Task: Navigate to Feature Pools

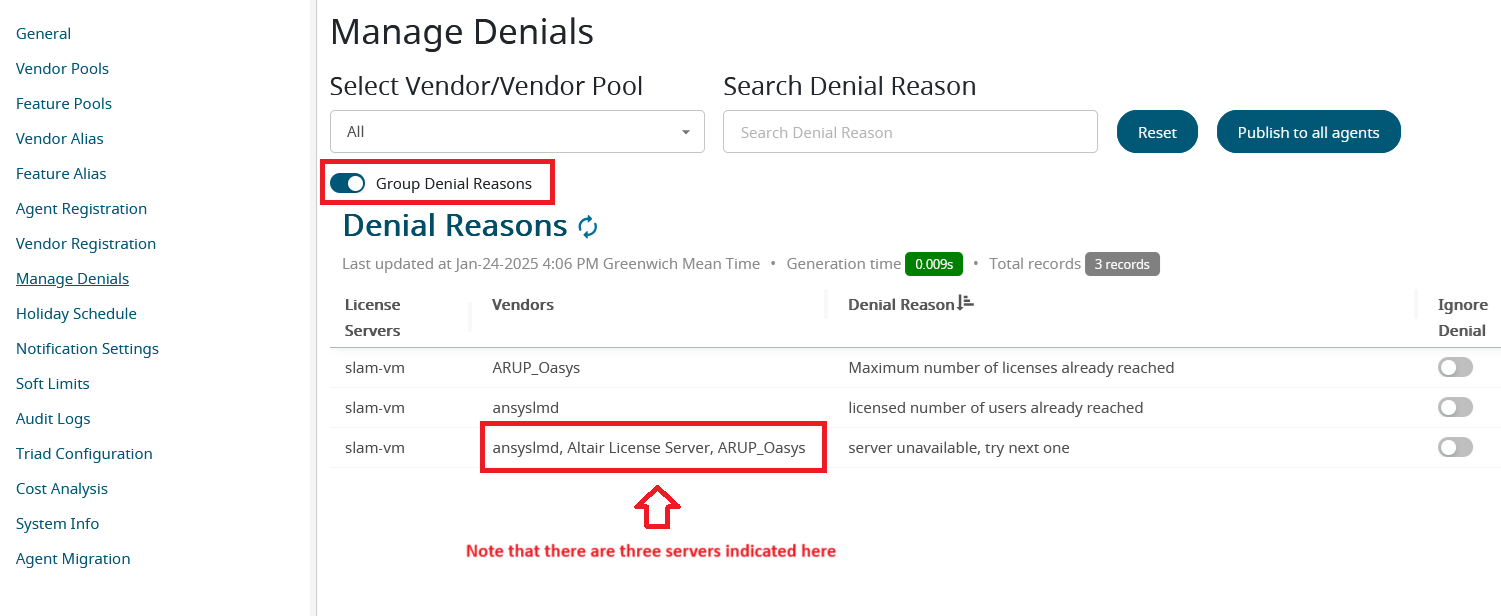Action: (64, 104)
